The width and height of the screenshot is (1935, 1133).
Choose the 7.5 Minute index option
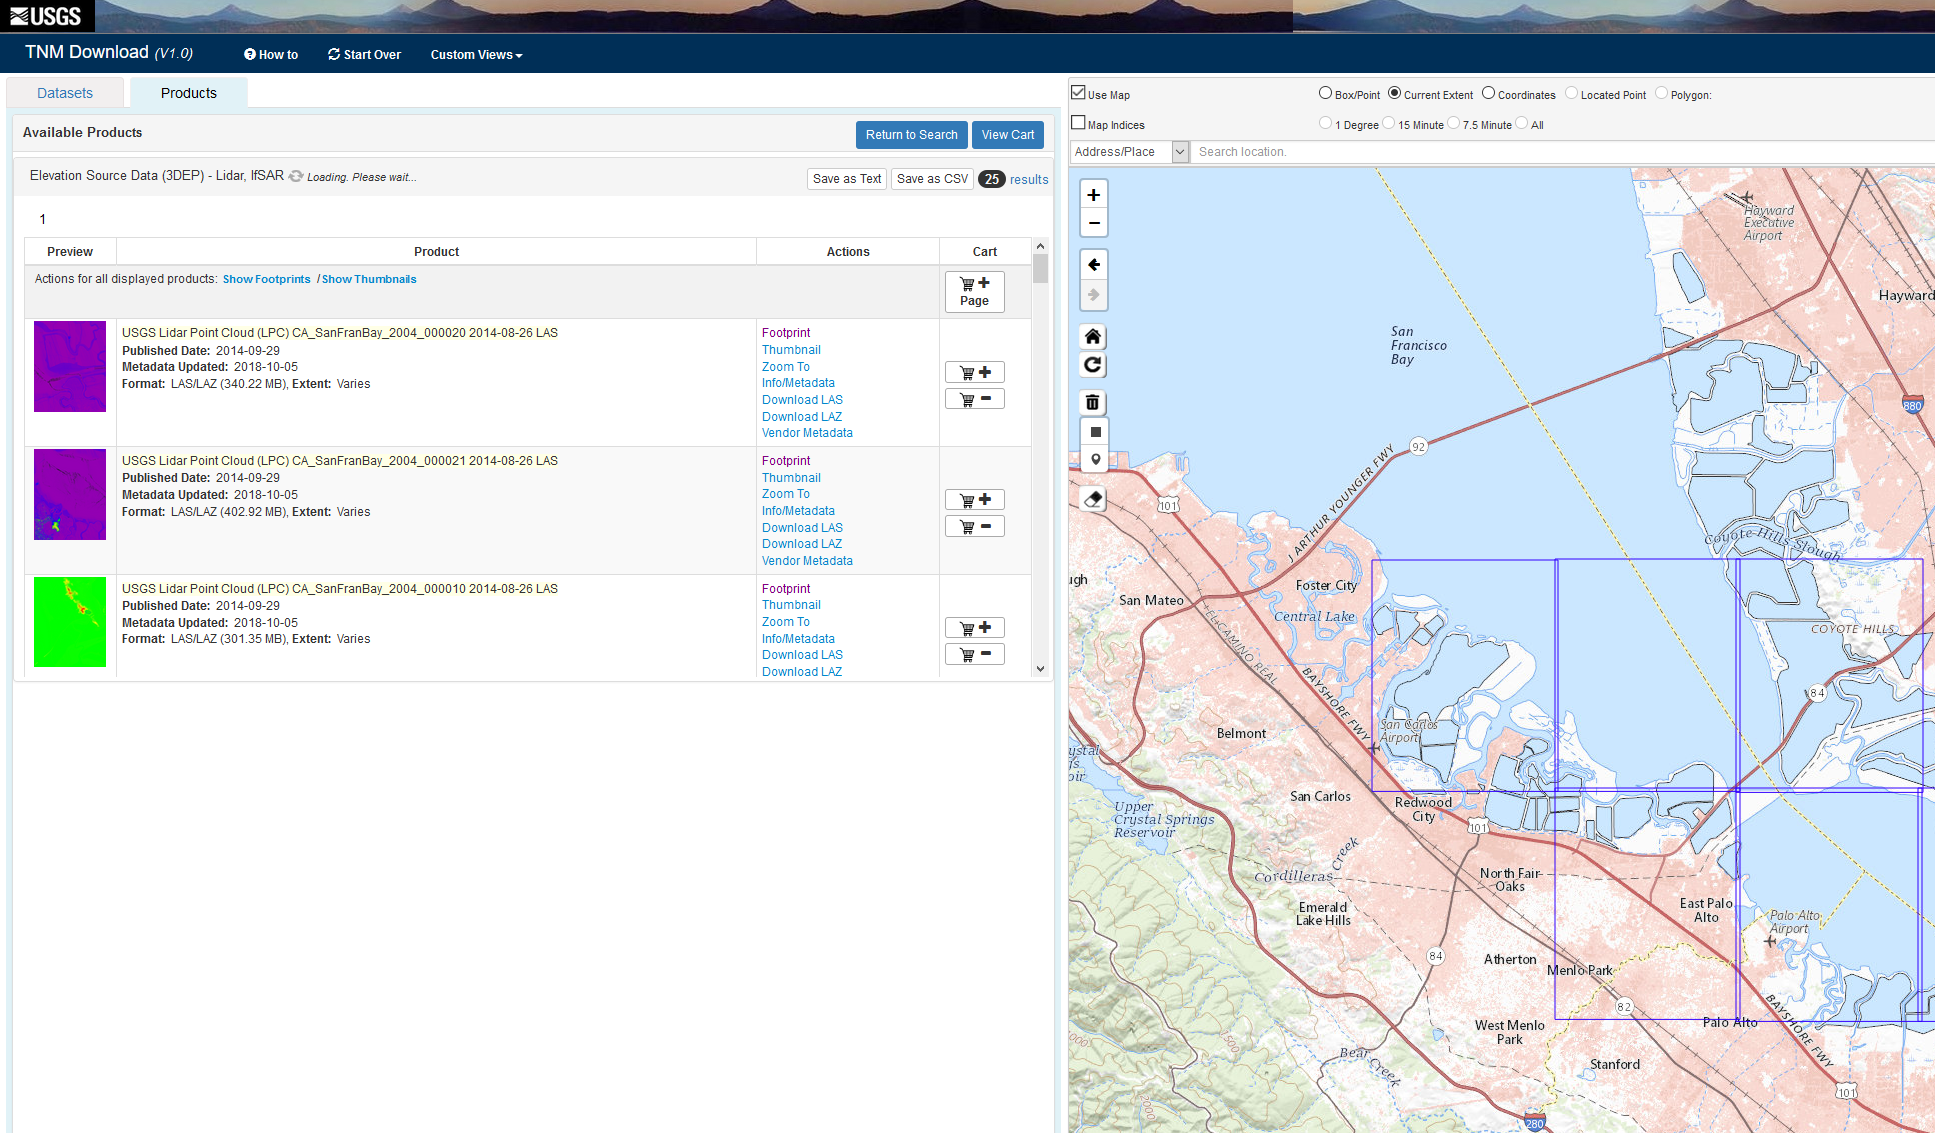[1453, 123]
